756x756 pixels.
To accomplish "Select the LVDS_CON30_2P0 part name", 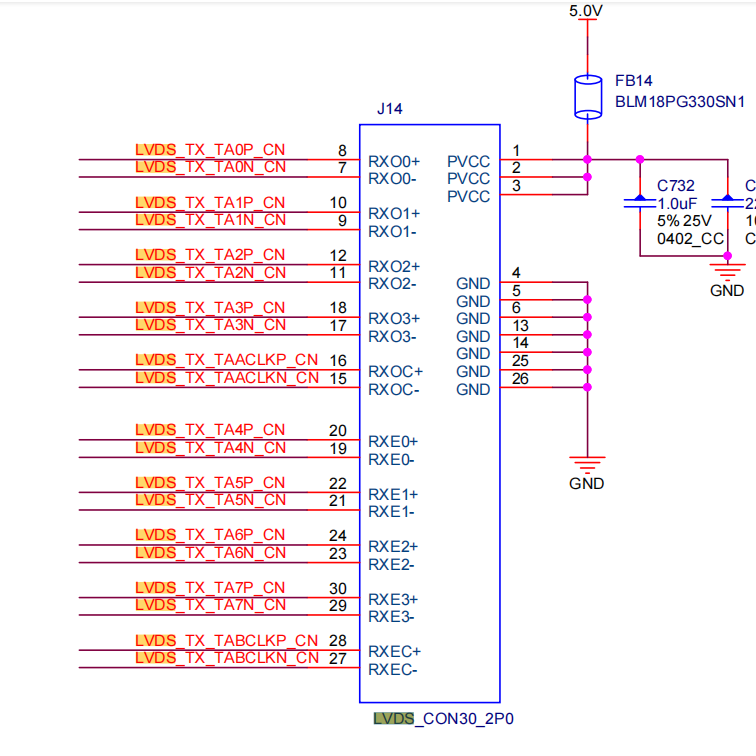I will [x=444, y=719].
